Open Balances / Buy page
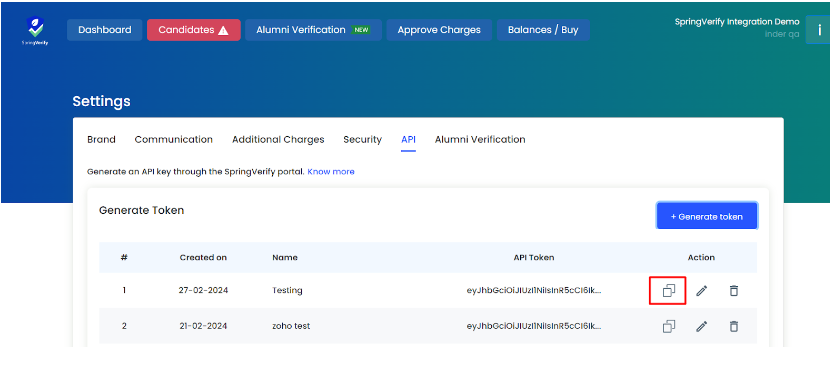 coord(543,30)
